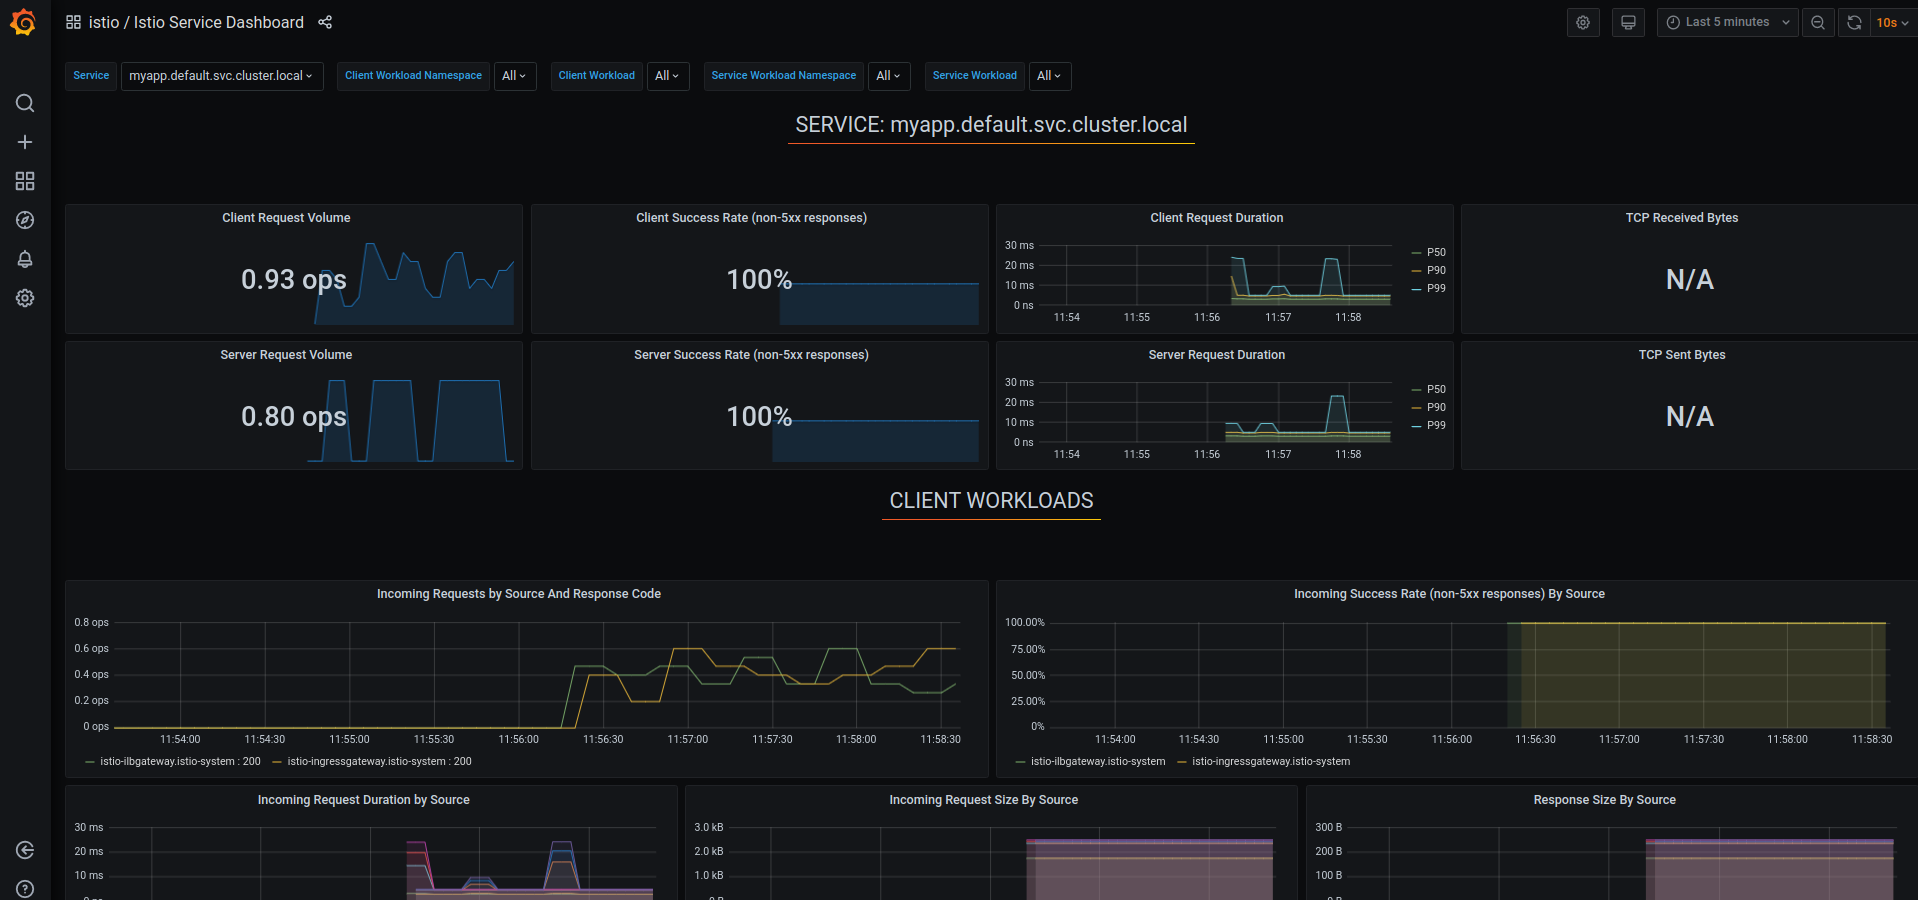Image resolution: width=1918 pixels, height=900 pixels.
Task: Toggle istio-ilbgateway.istio-system : 200 legend series
Action: point(180,762)
